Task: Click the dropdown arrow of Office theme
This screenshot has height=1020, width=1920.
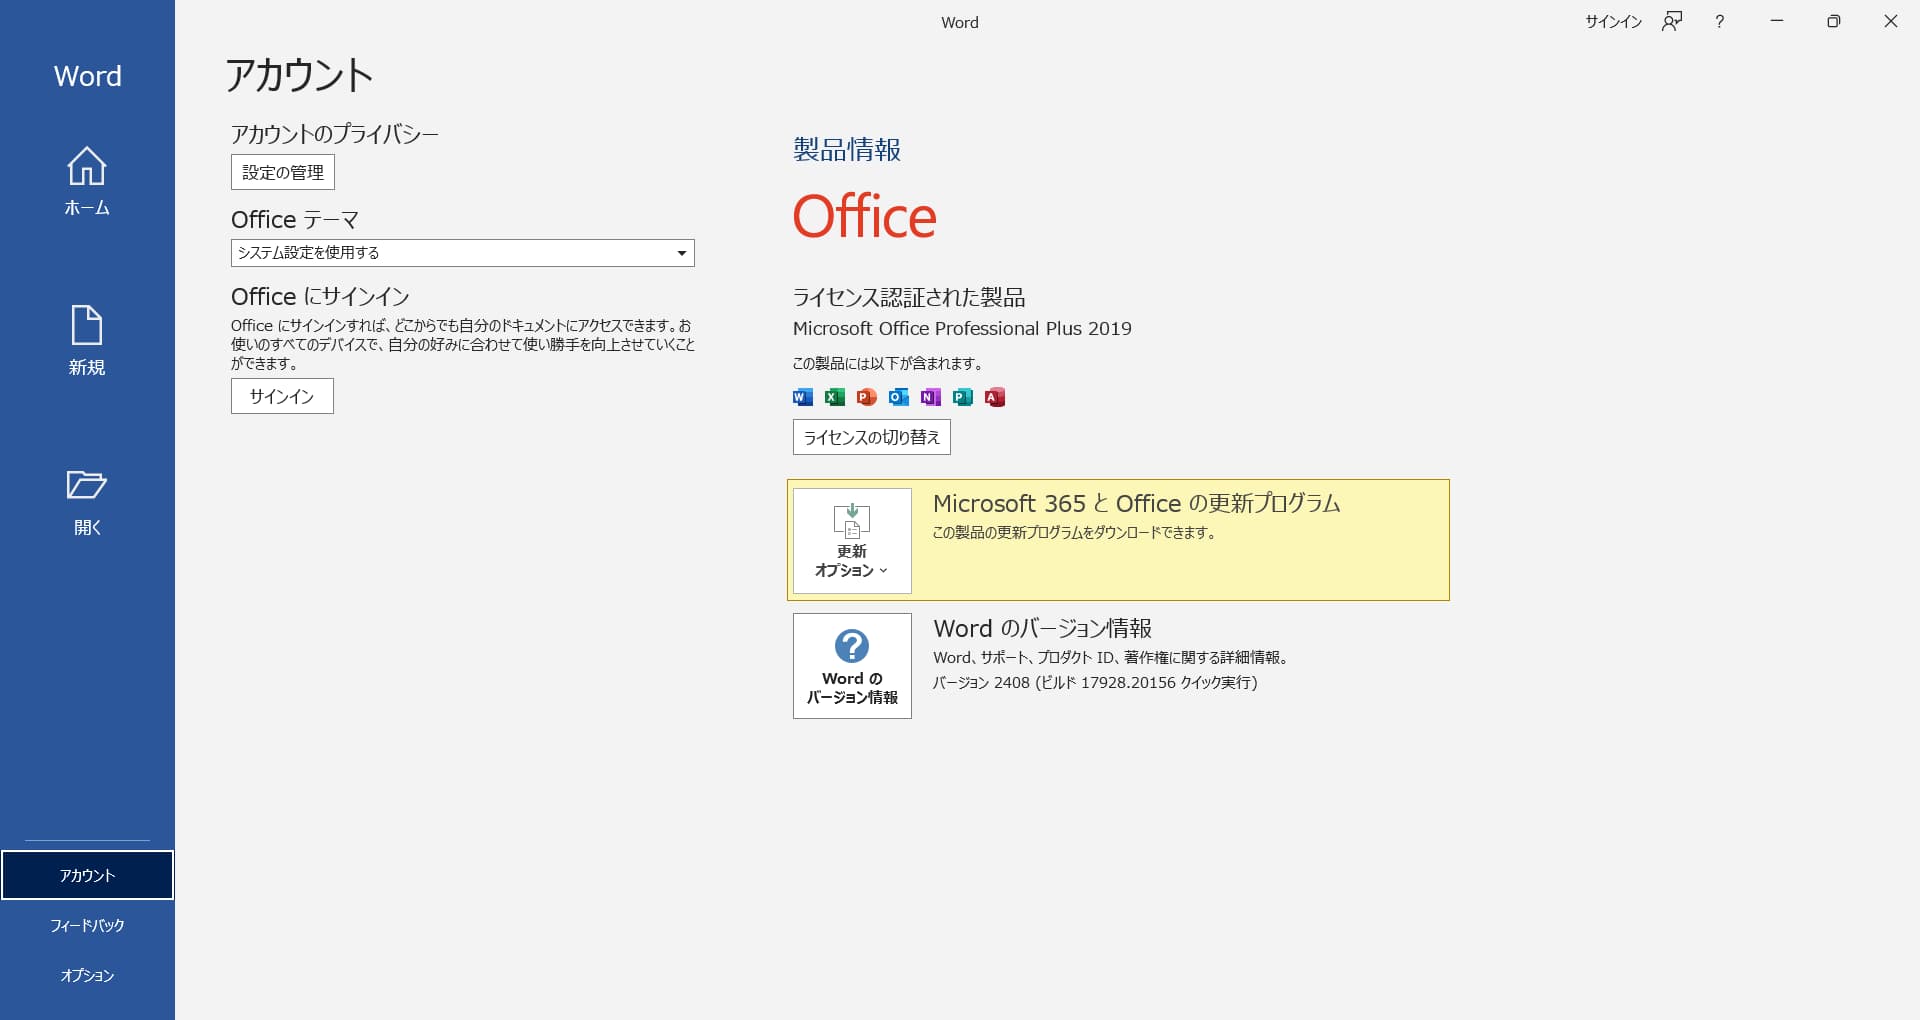Action: (x=681, y=253)
